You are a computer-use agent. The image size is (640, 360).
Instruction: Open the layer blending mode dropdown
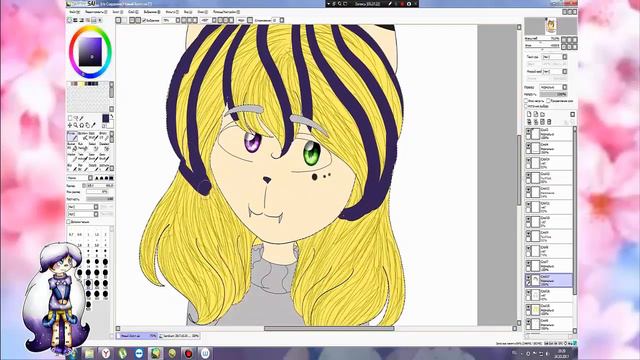point(564,87)
